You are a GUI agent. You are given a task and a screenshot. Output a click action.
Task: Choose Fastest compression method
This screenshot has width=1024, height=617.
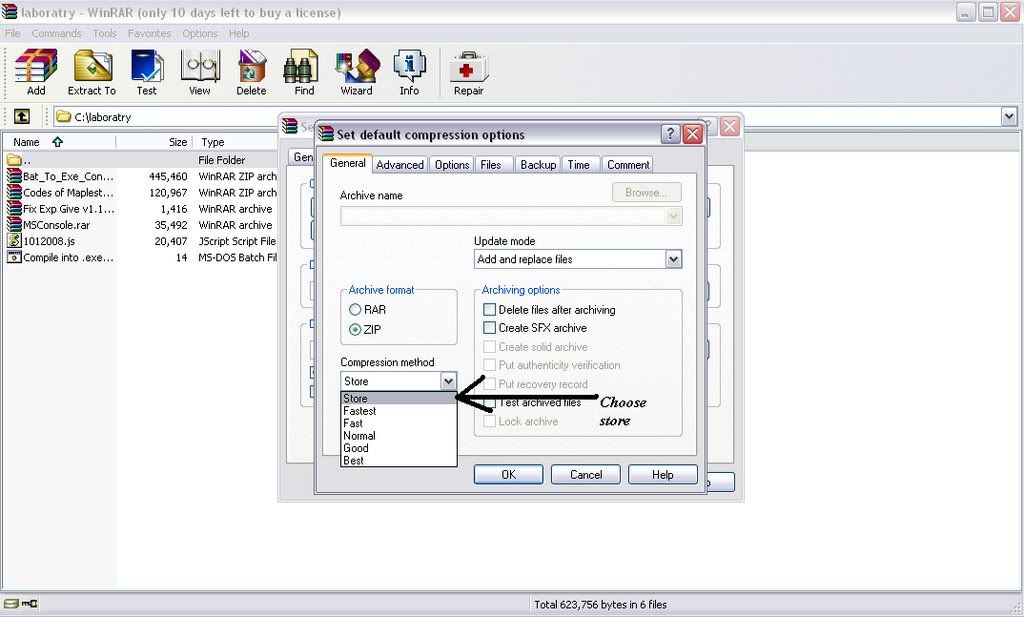point(398,411)
